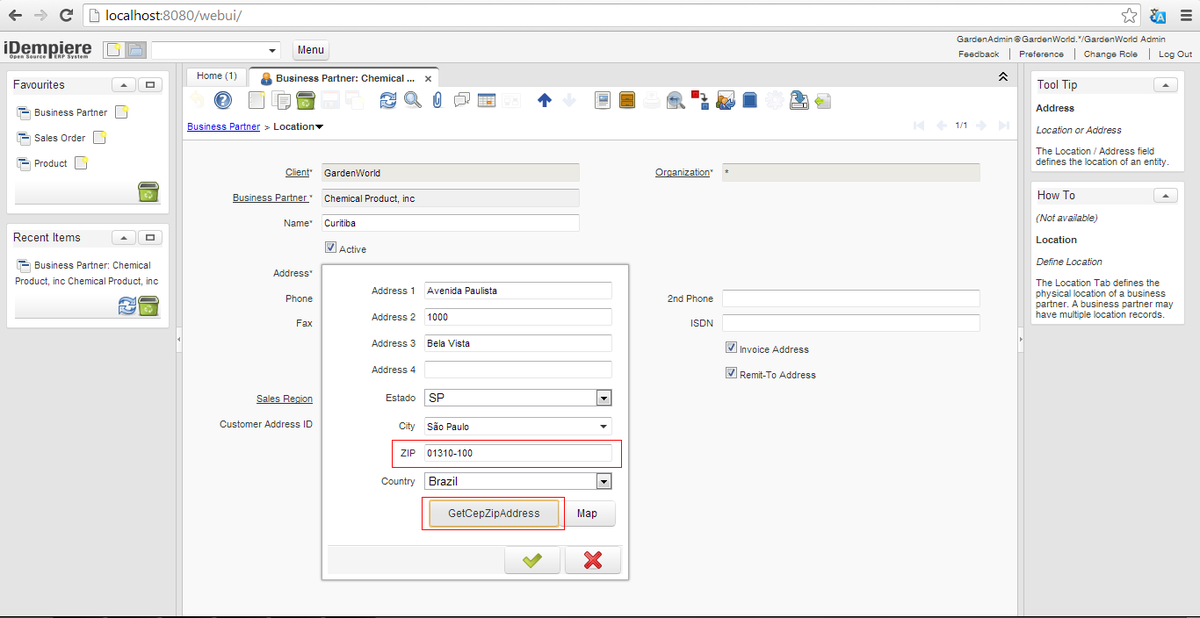Click the Refresh toolbar icon
Screen dimensions: 1200x618
[x=388, y=100]
